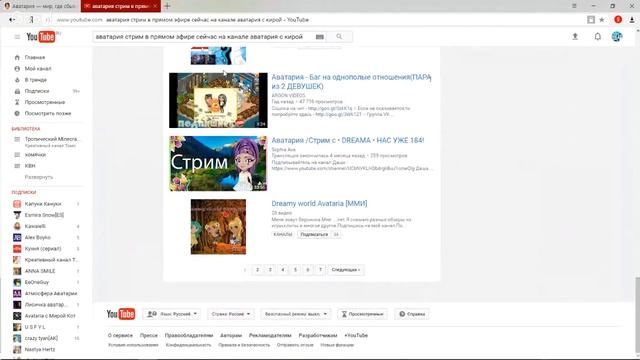Go to next page with Следующая
The height and width of the screenshot is (360, 640).
(x=346, y=270)
